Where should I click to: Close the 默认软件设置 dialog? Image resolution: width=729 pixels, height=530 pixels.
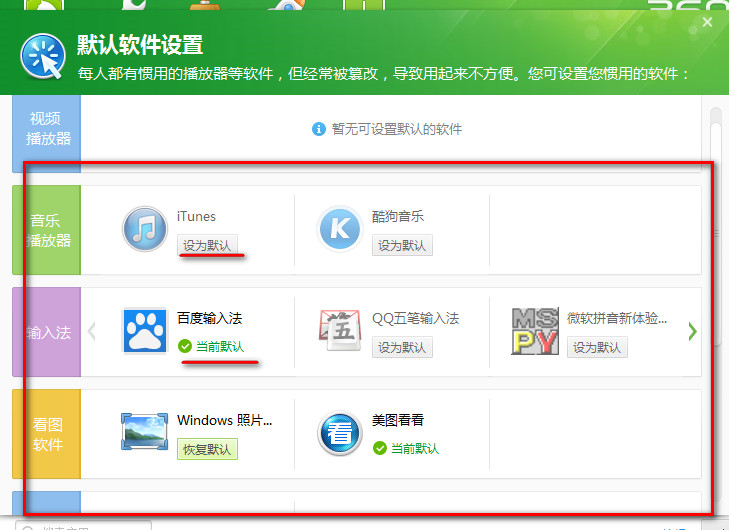(x=707, y=22)
